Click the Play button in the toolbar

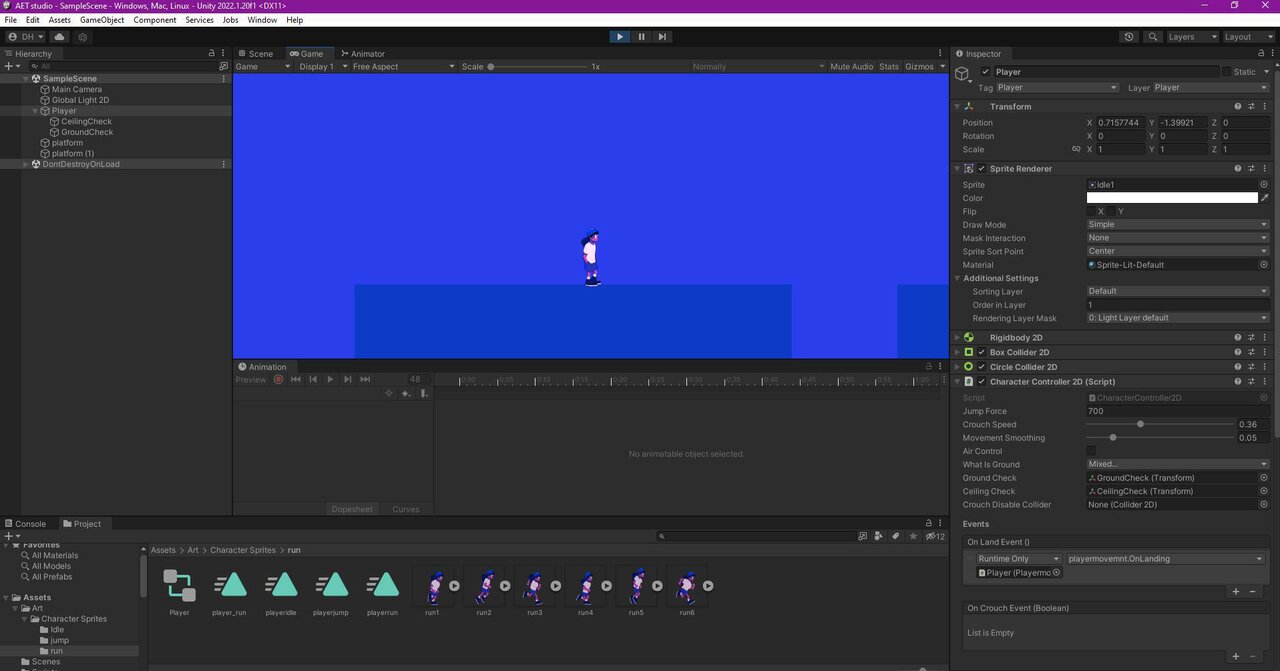tap(619, 37)
